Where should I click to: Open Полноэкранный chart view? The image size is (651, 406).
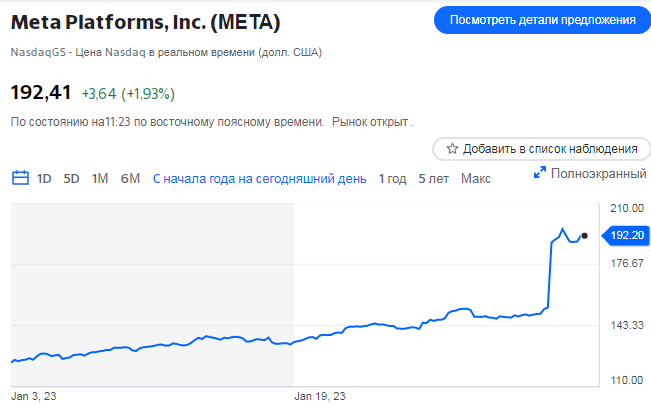pos(598,173)
